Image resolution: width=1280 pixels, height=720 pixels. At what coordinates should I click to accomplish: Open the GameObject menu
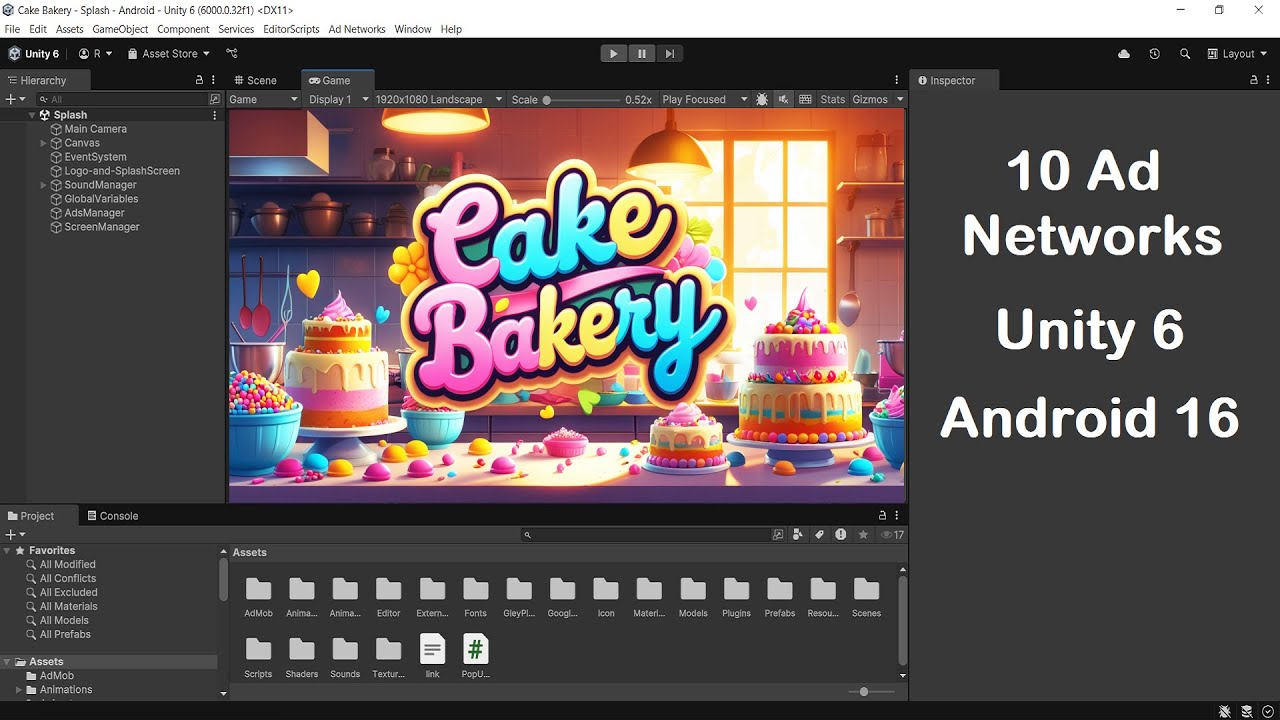[x=120, y=29]
